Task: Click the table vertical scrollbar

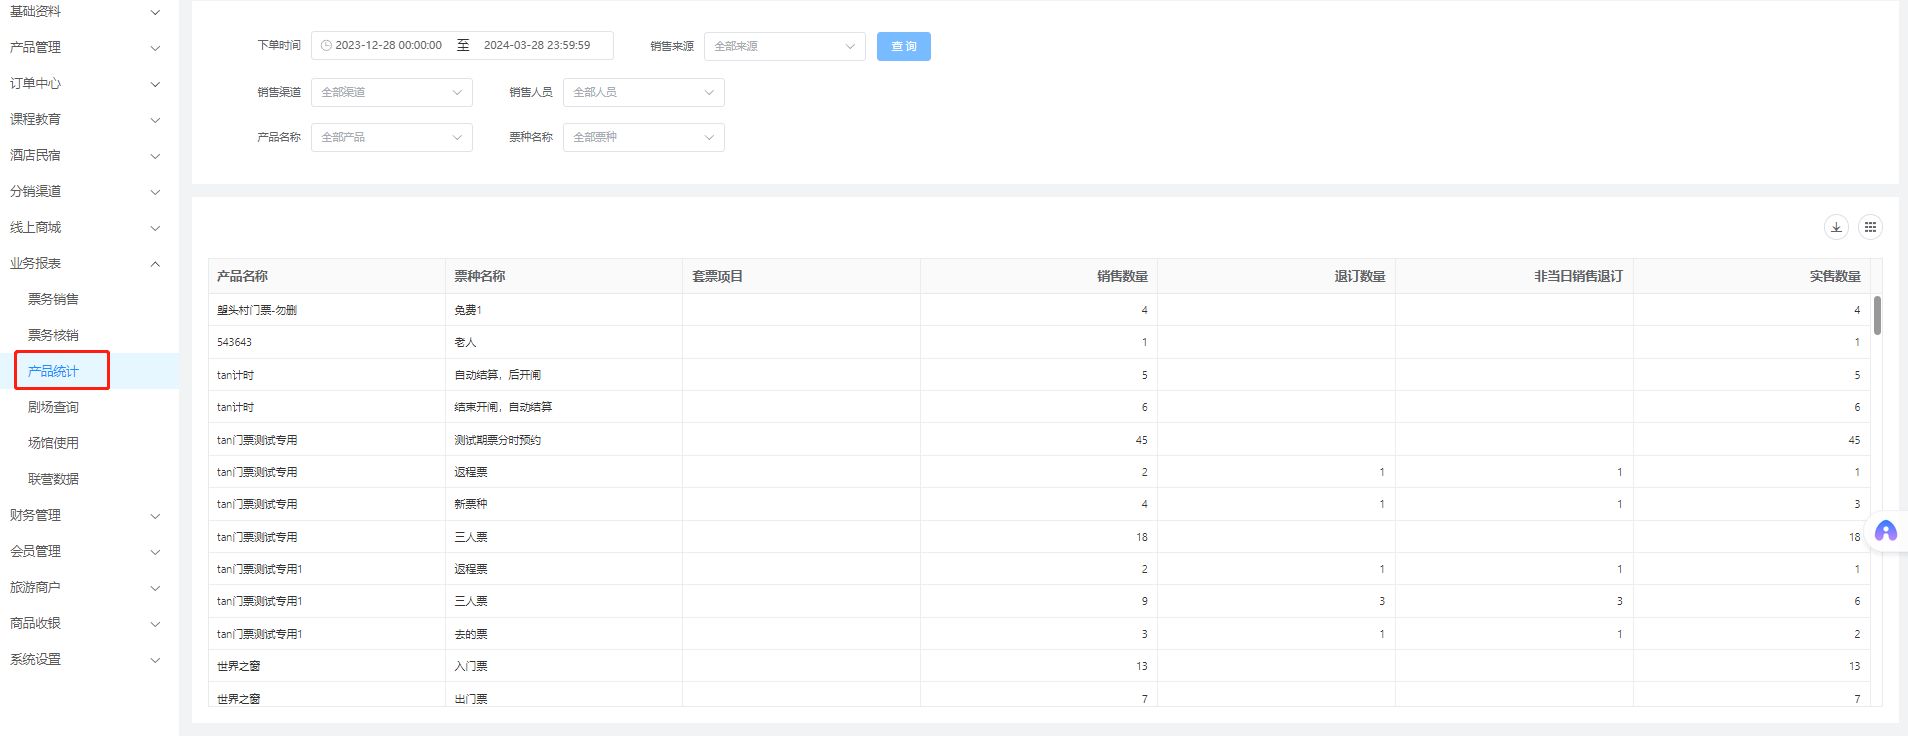Action: click(x=1877, y=316)
